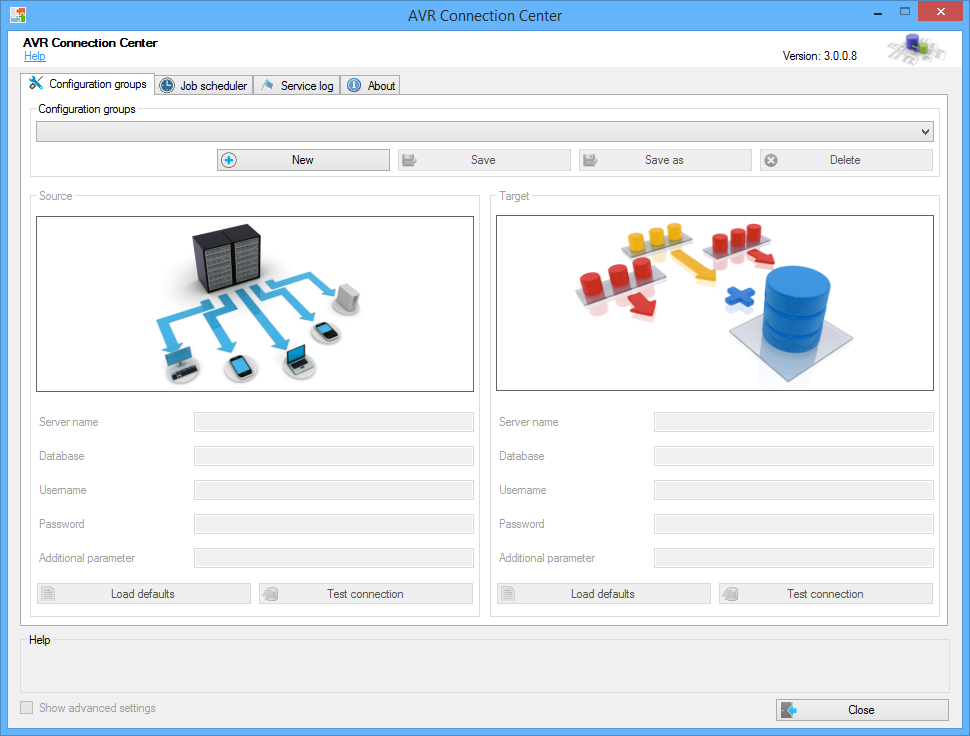Image resolution: width=970 pixels, height=736 pixels.
Task: Click Source Load defaults button
Action: [x=144, y=594]
